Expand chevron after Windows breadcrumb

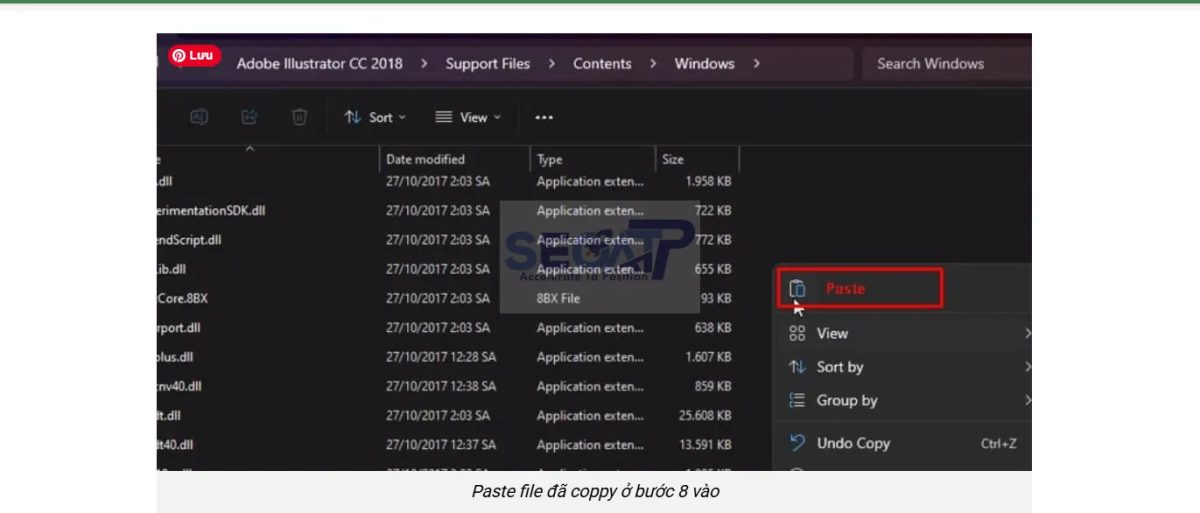(756, 63)
